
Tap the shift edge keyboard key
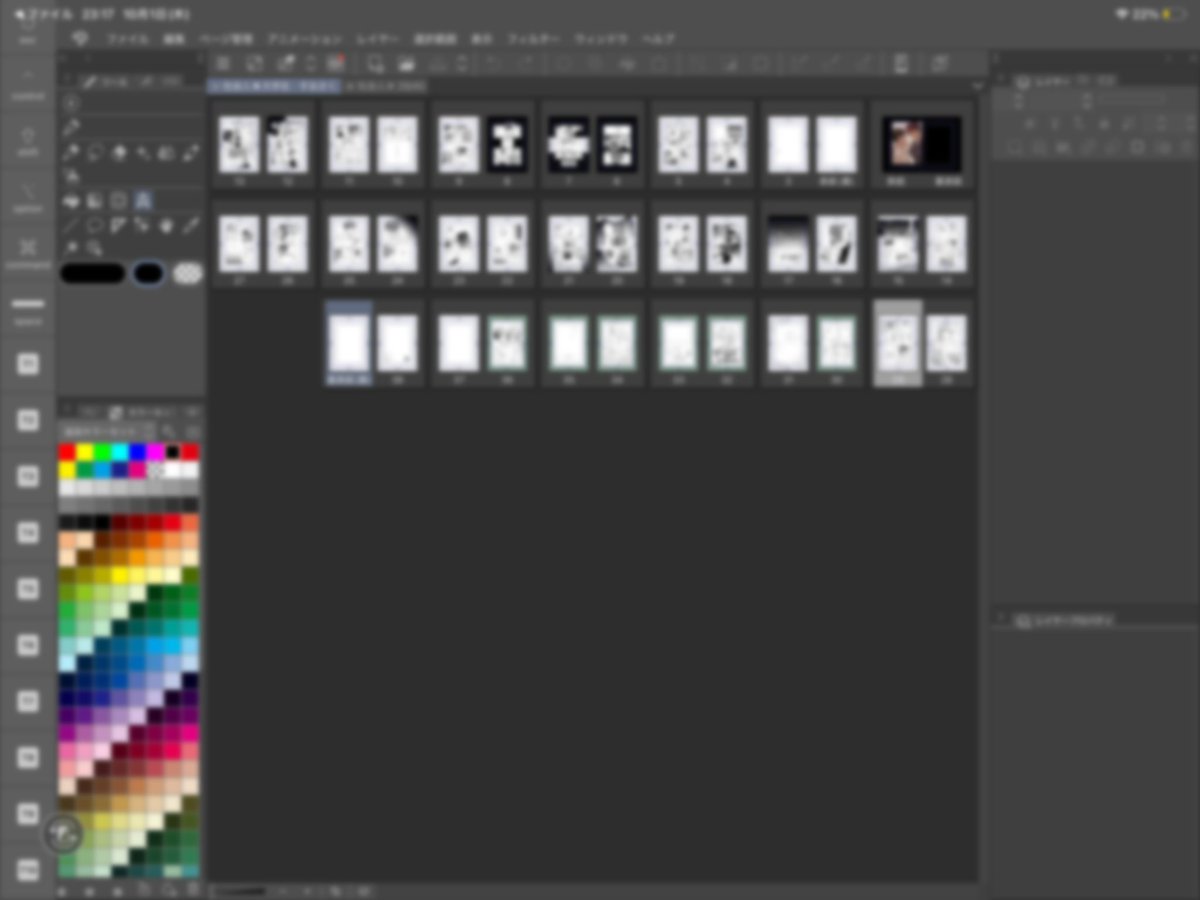point(27,142)
